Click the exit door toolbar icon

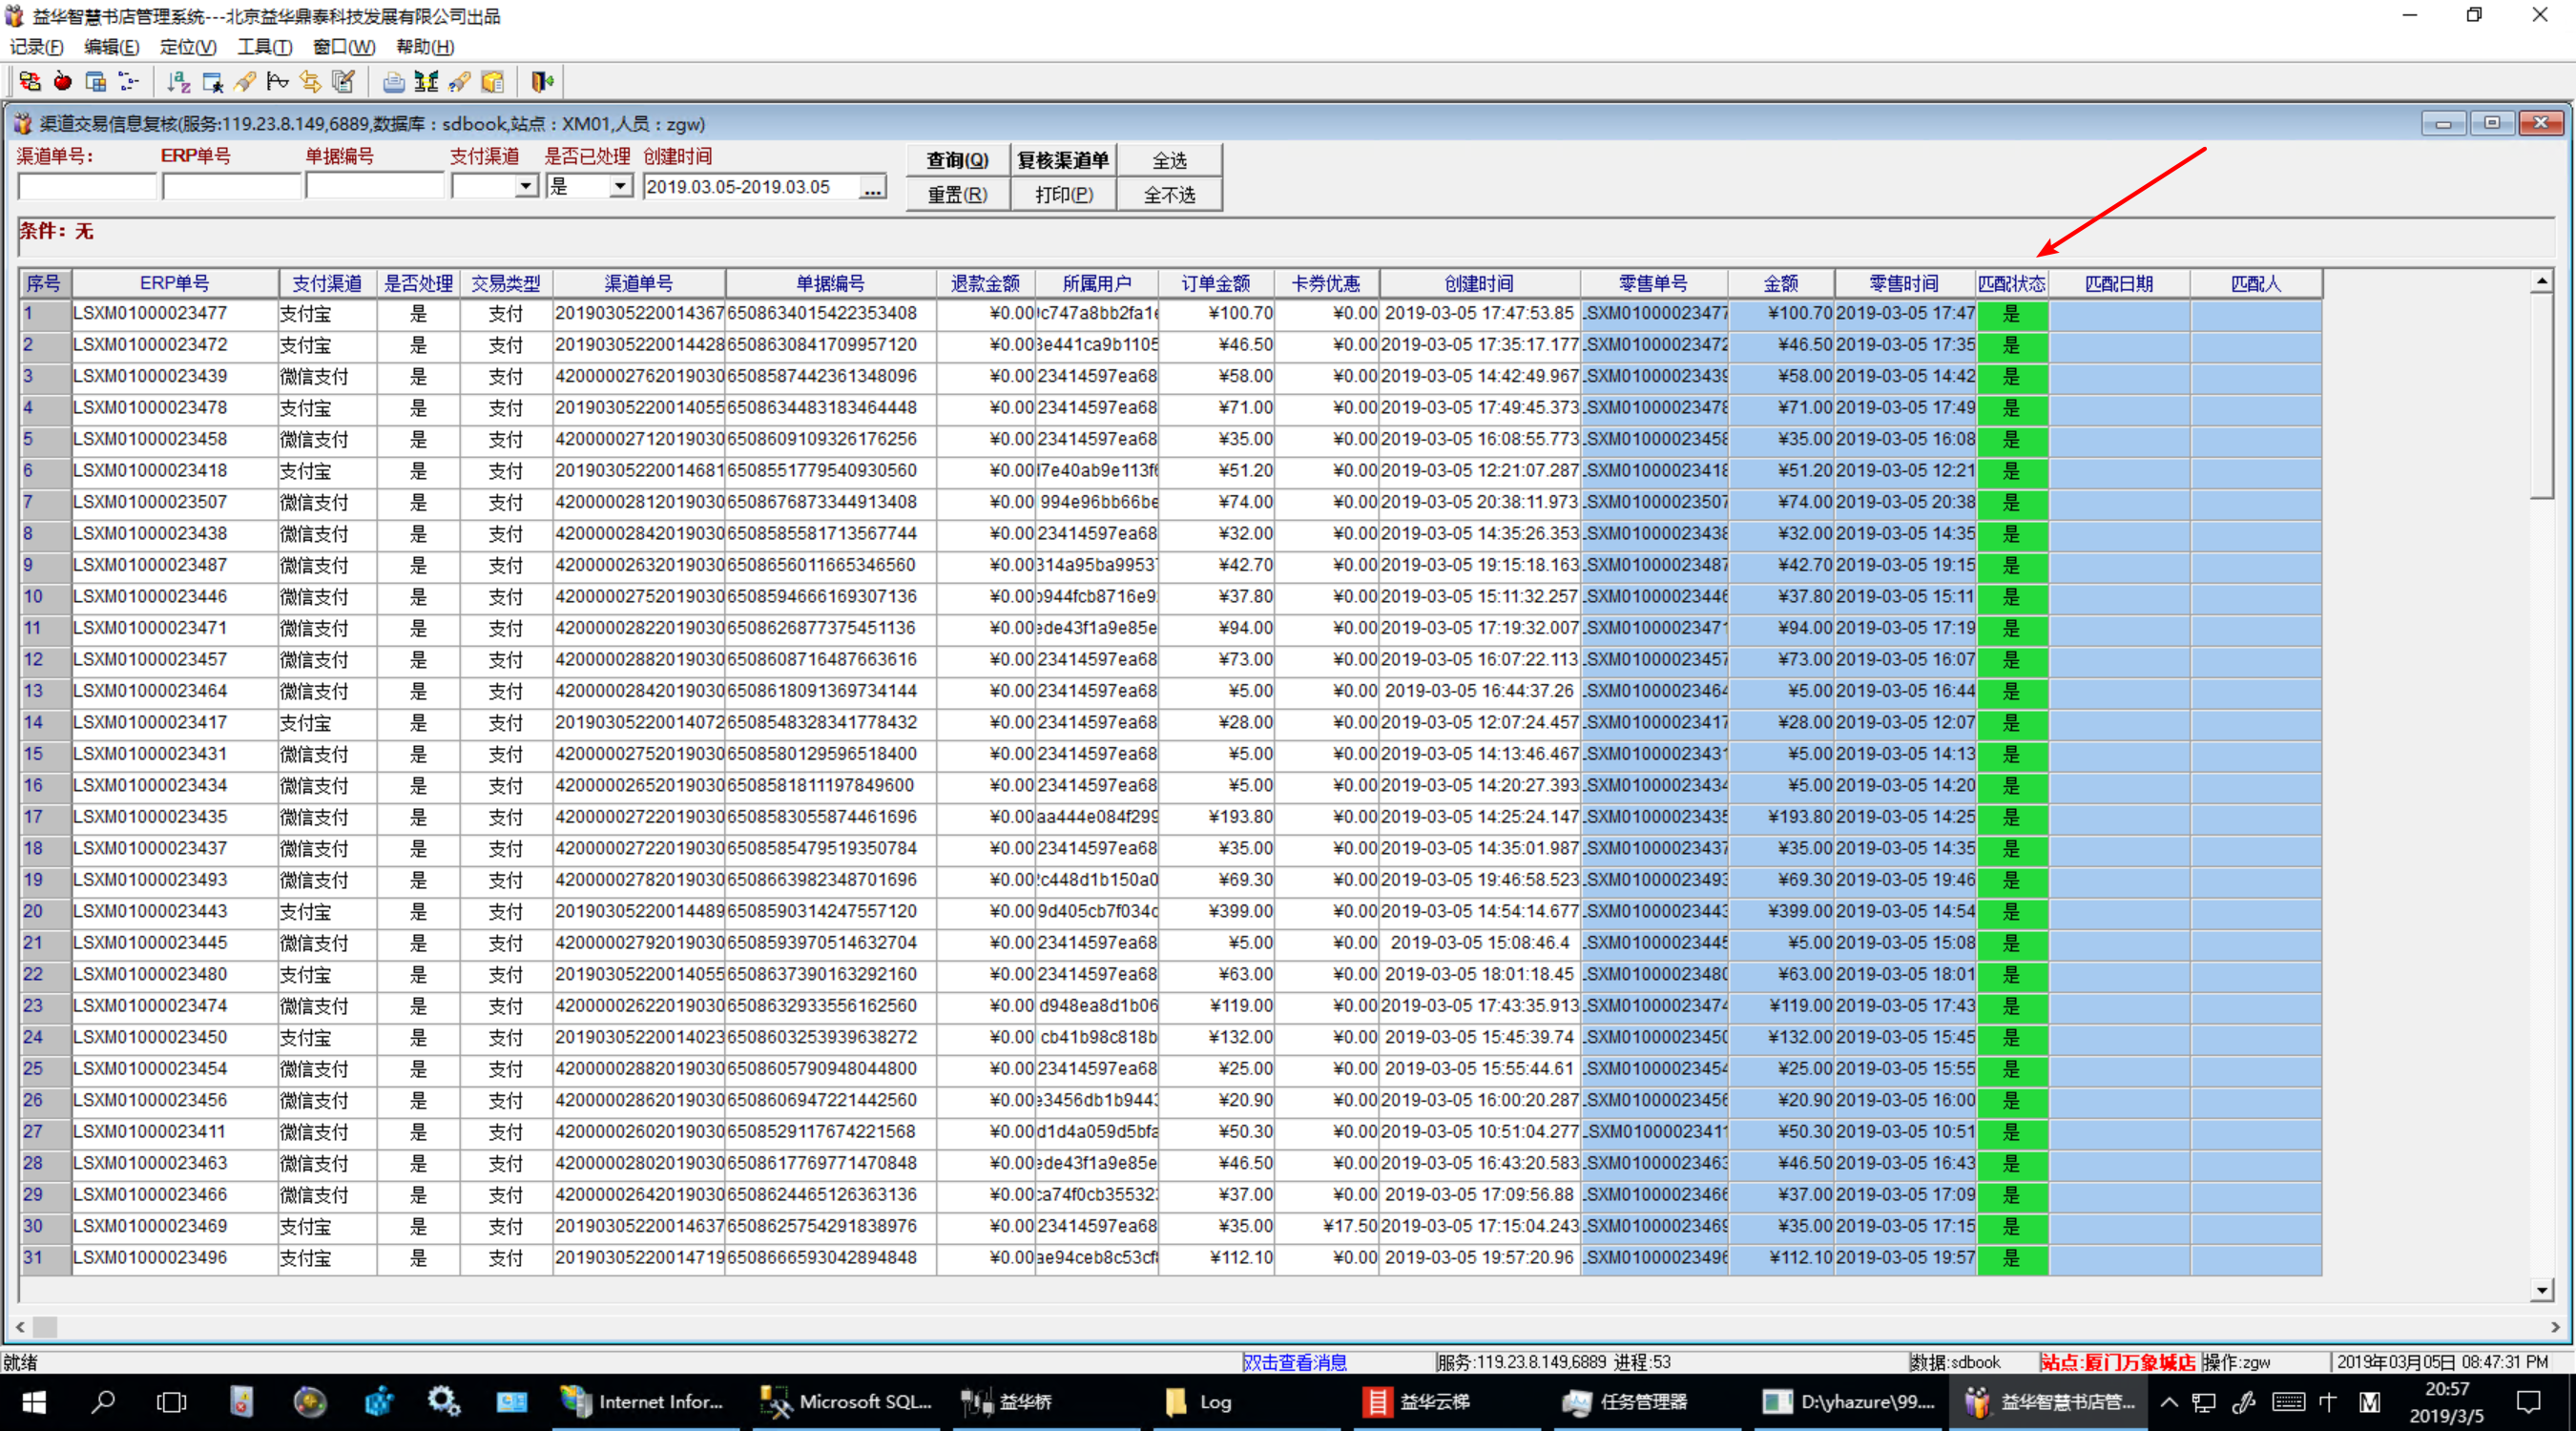(x=543, y=82)
